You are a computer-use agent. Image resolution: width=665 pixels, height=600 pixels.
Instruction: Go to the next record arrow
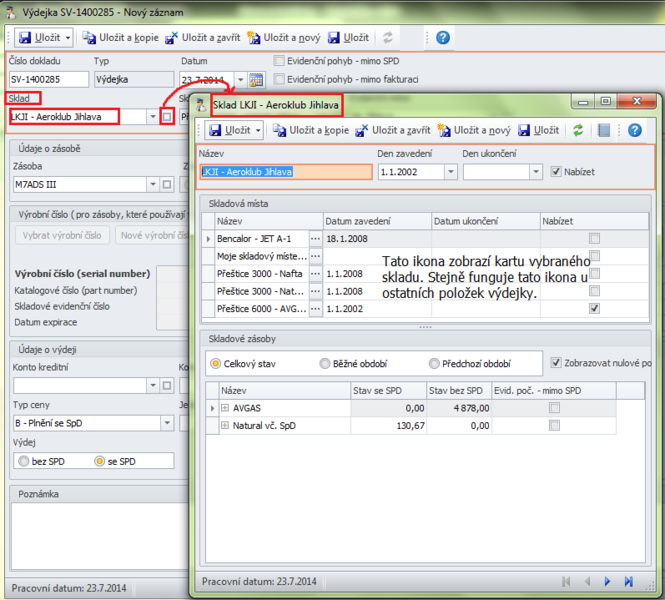606,581
